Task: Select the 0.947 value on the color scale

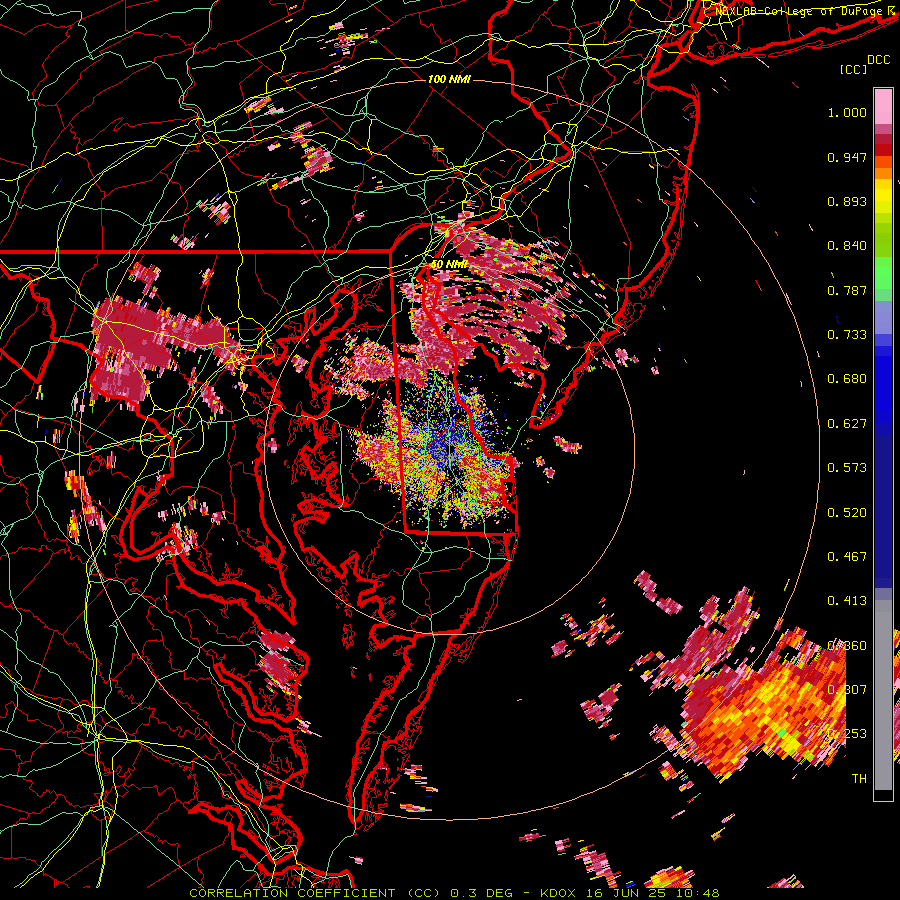Action: [847, 157]
